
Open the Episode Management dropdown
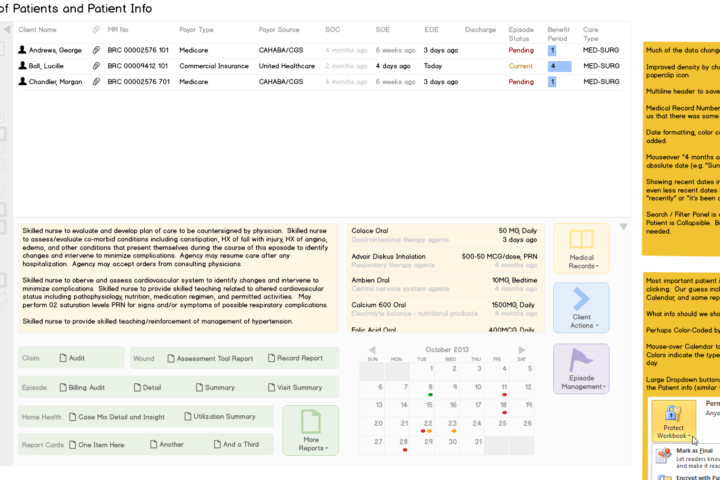(581, 368)
